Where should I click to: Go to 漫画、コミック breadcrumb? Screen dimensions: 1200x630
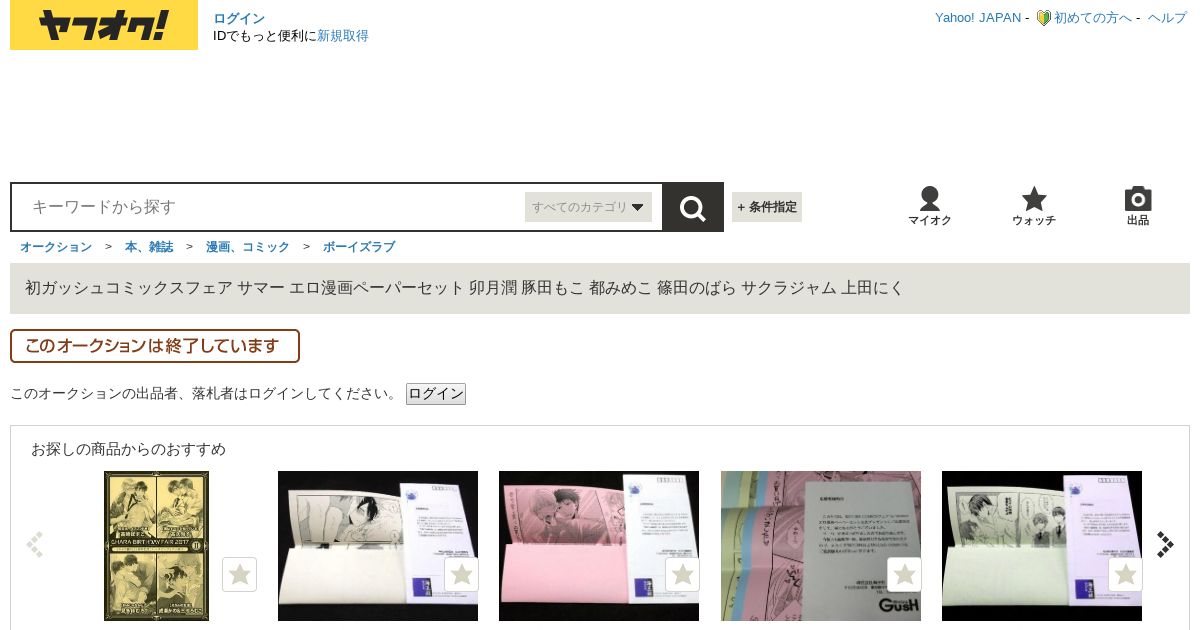coord(248,247)
